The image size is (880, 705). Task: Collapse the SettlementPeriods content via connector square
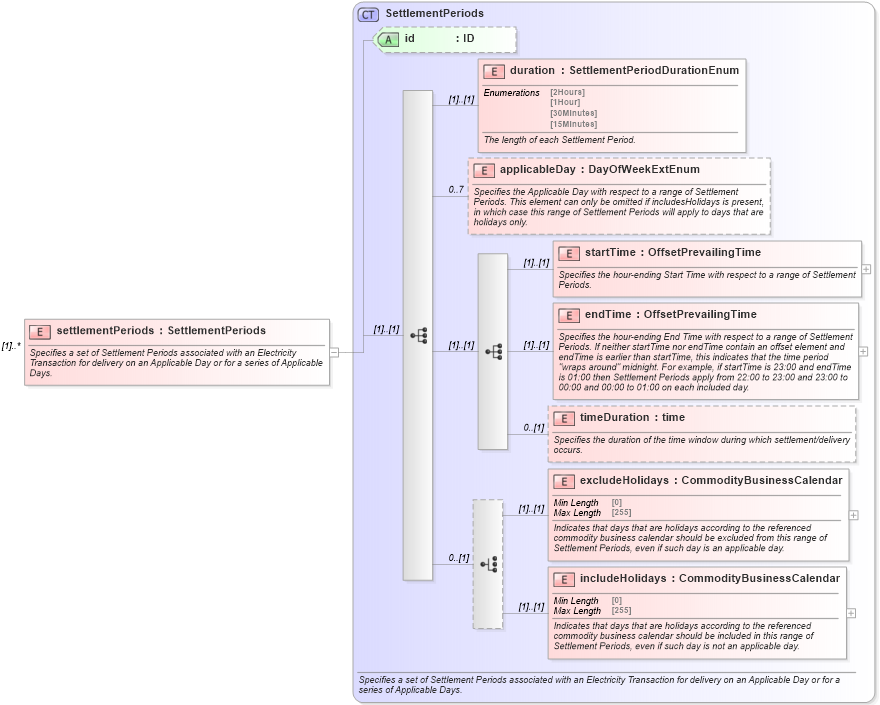click(336, 351)
